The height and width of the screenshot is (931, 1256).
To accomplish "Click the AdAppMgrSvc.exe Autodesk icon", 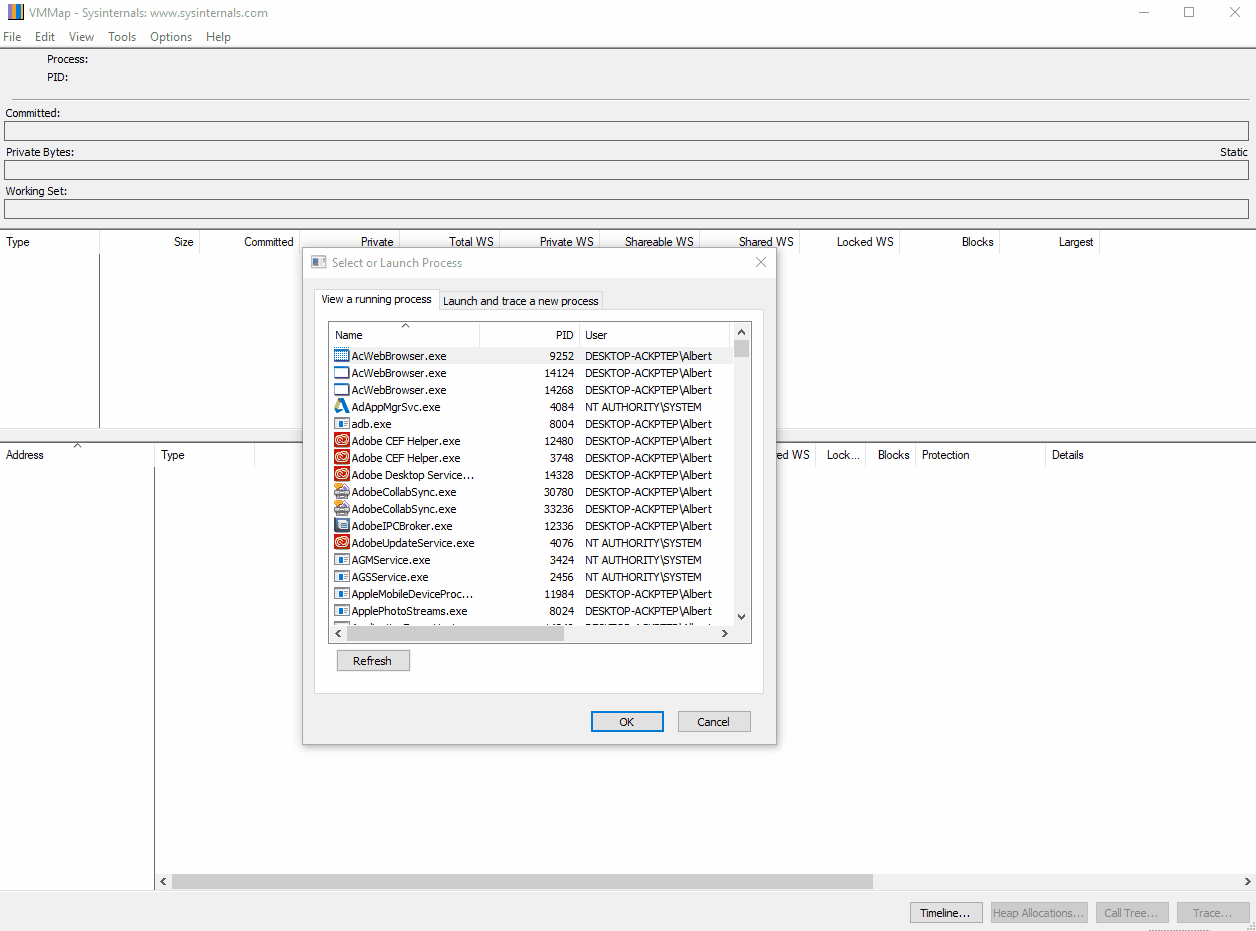I will (x=342, y=407).
